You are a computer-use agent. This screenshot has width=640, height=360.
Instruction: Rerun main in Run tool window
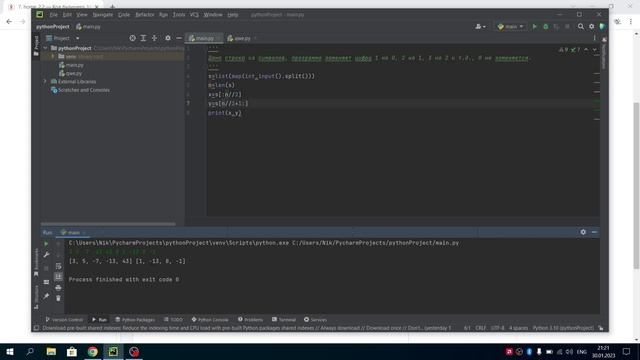click(46, 244)
